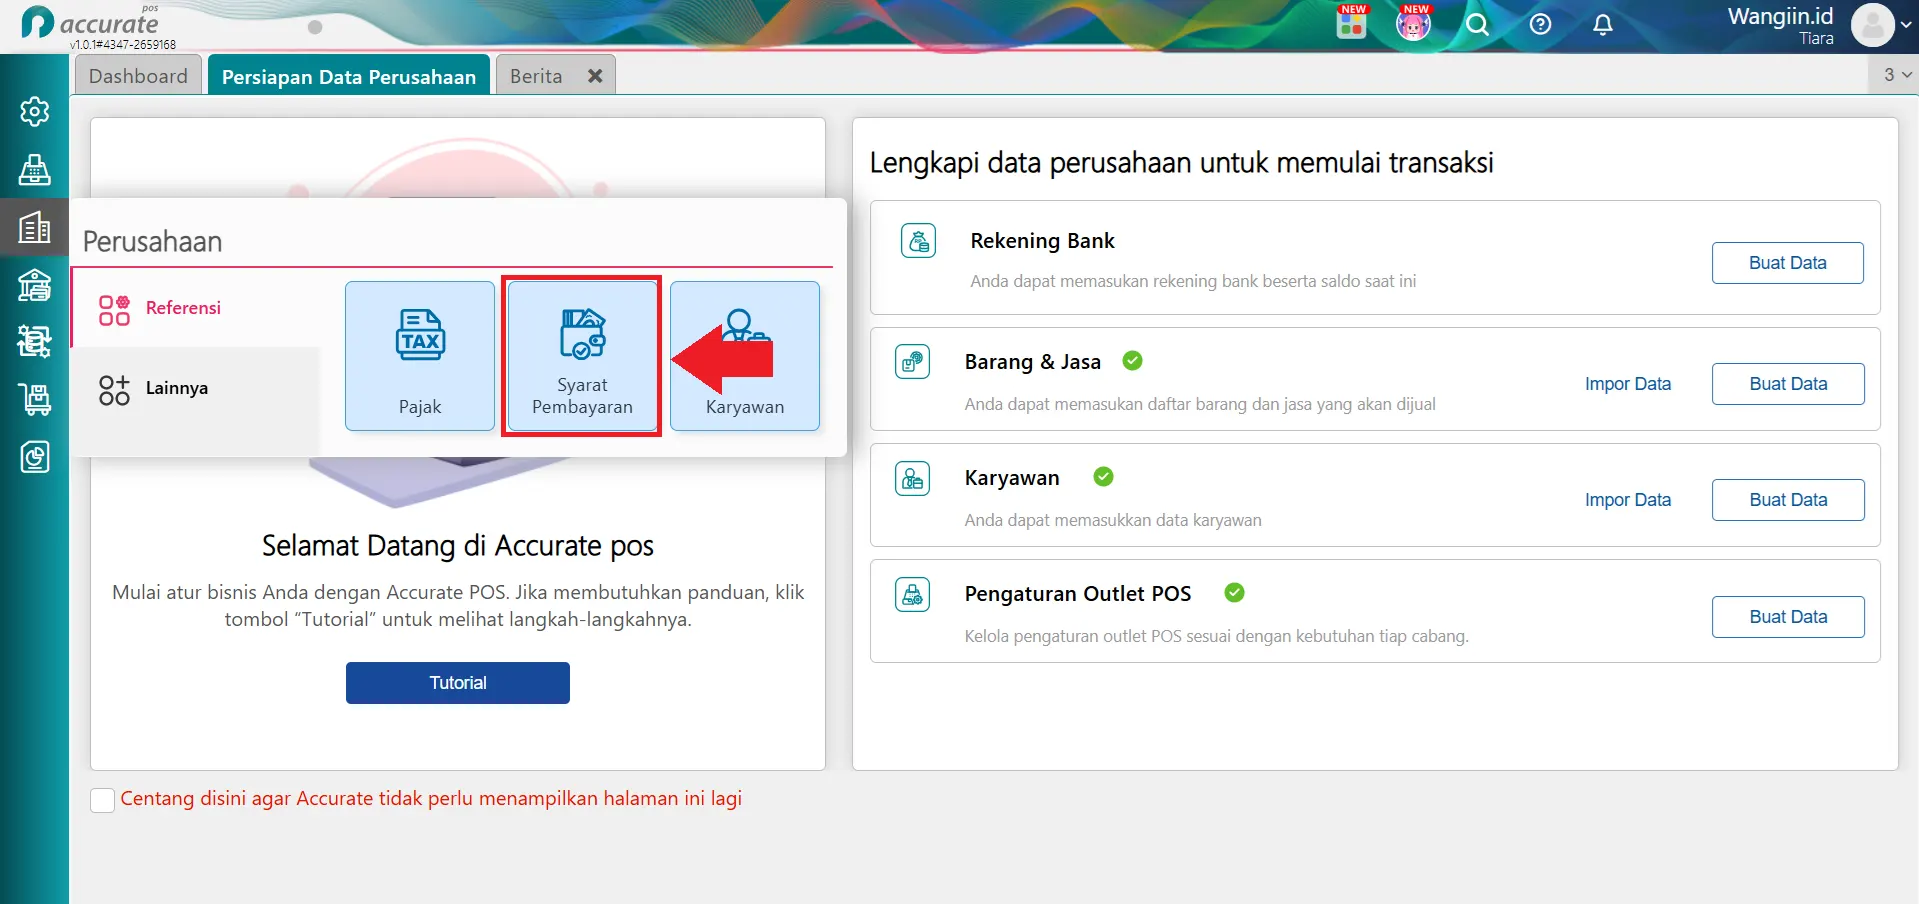Click Impor Data for Karyawan

(1628, 500)
